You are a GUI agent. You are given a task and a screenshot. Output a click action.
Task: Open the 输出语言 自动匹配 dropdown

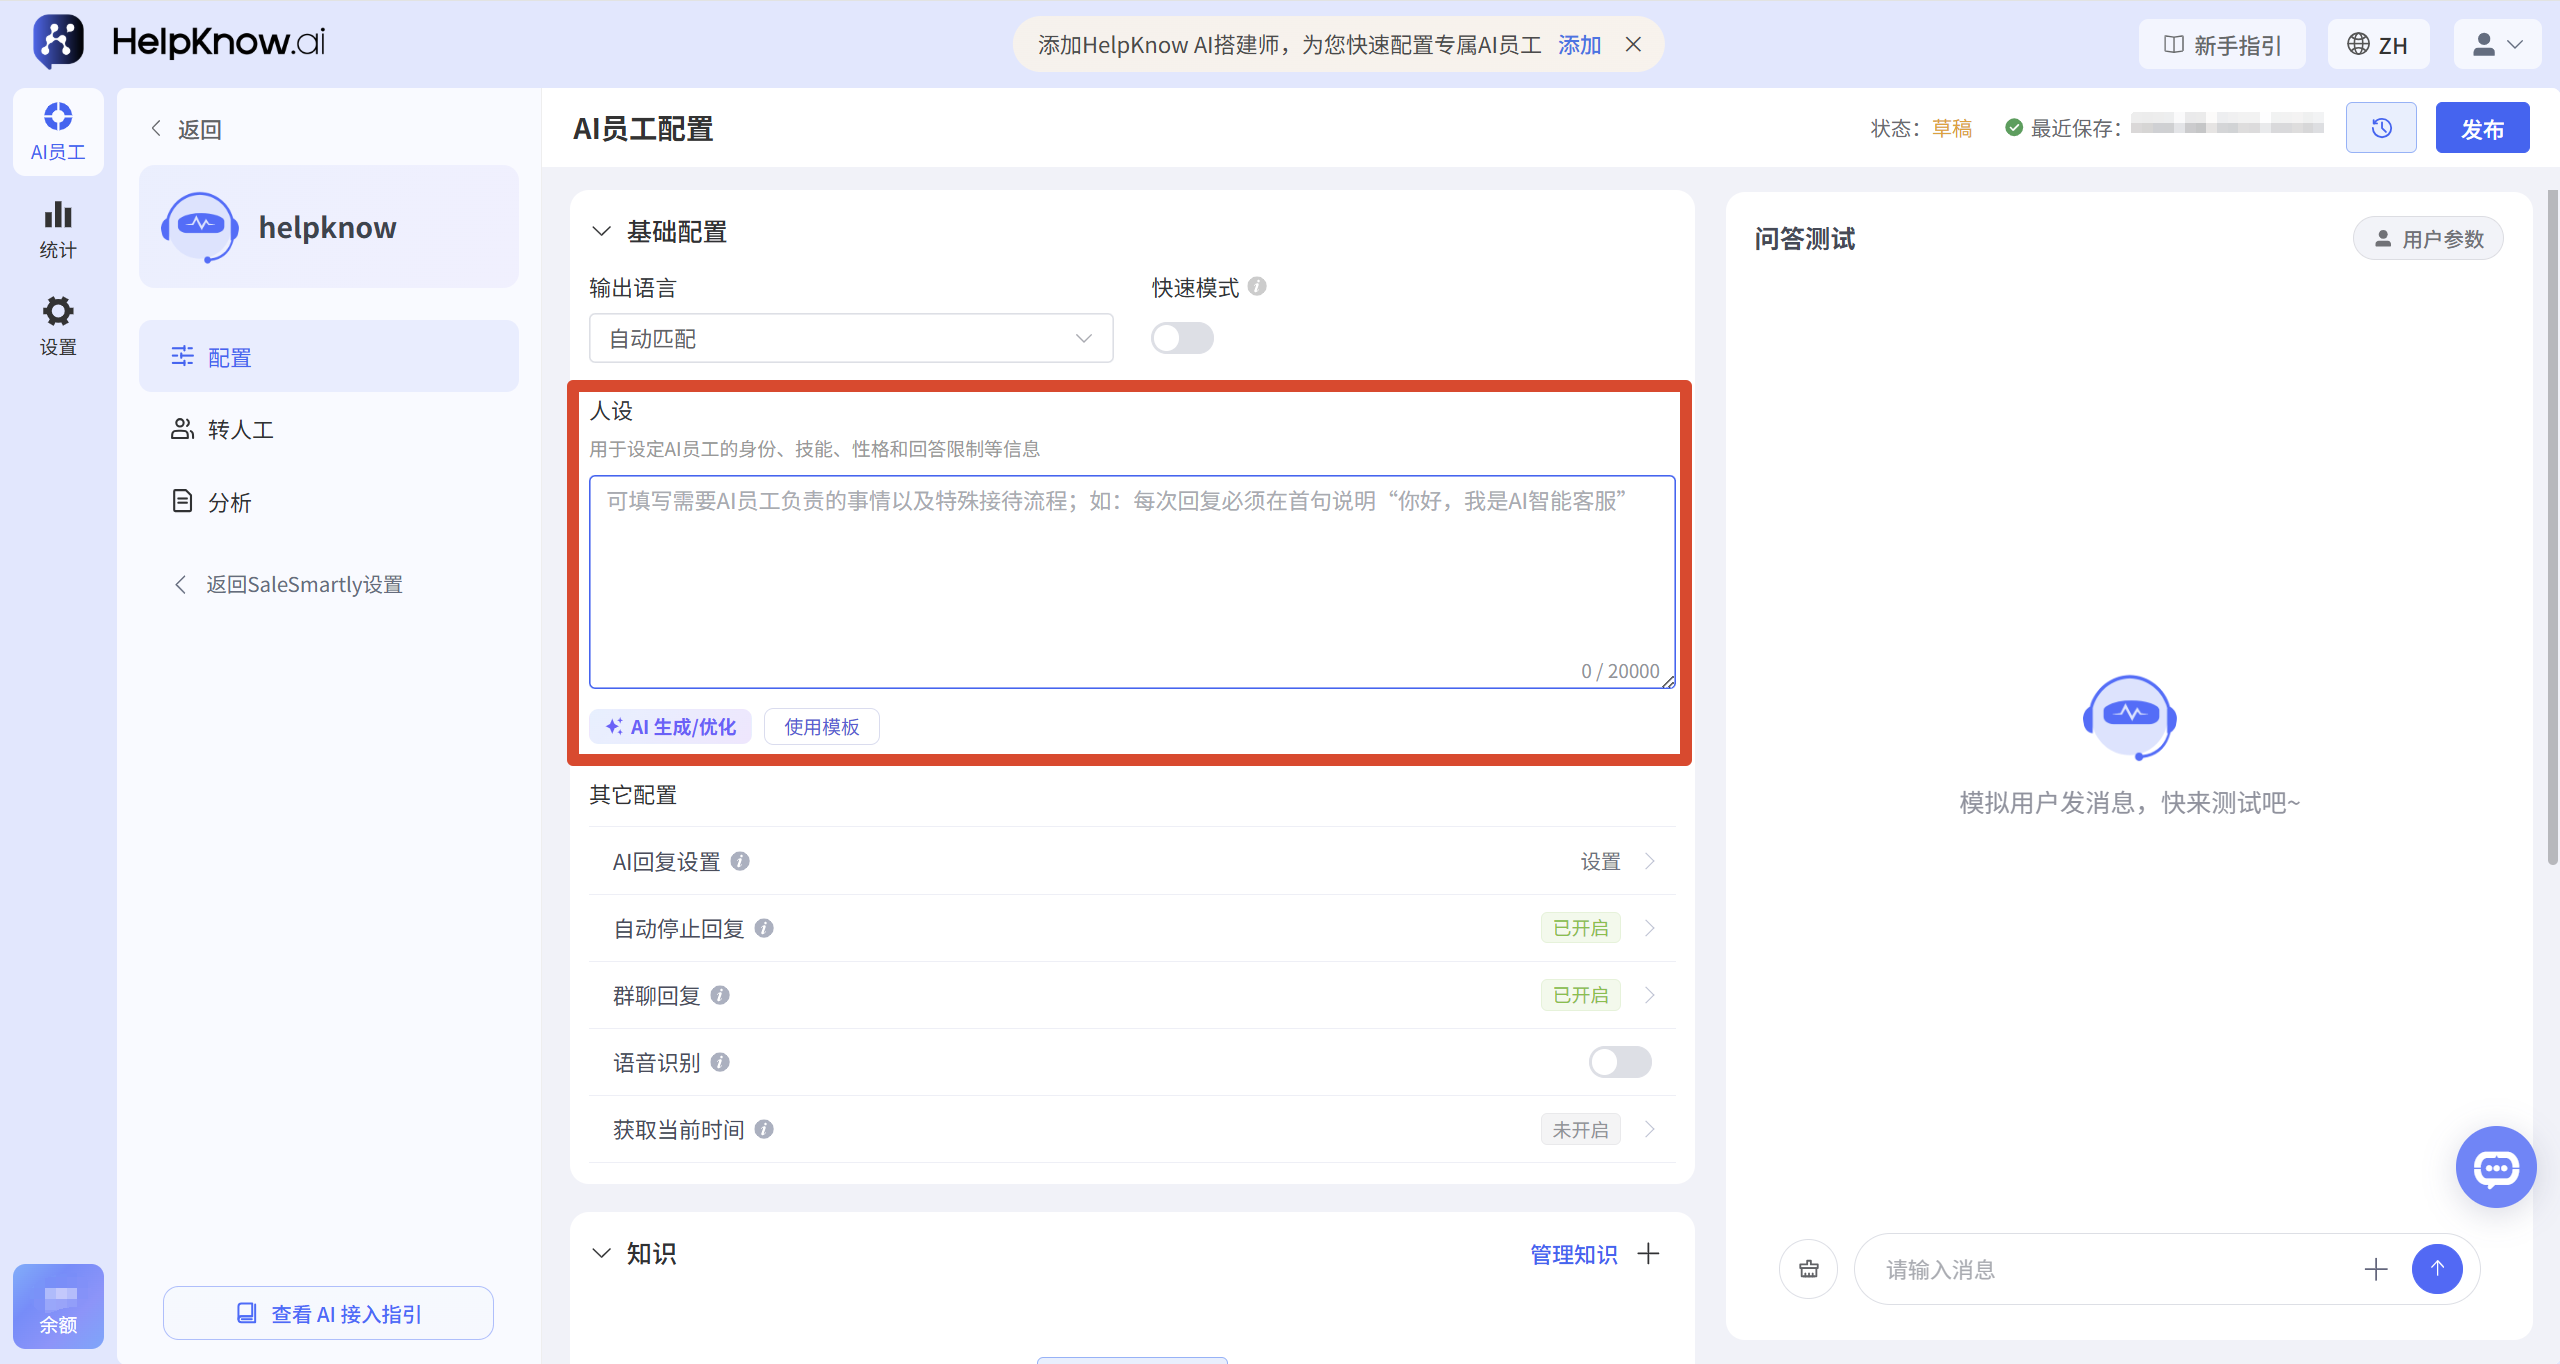(851, 338)
